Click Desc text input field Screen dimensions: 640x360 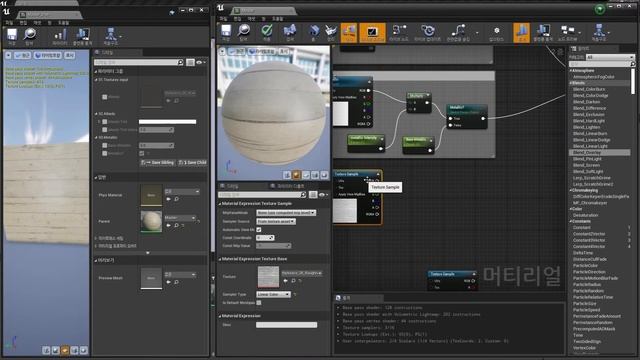(287, 325)
